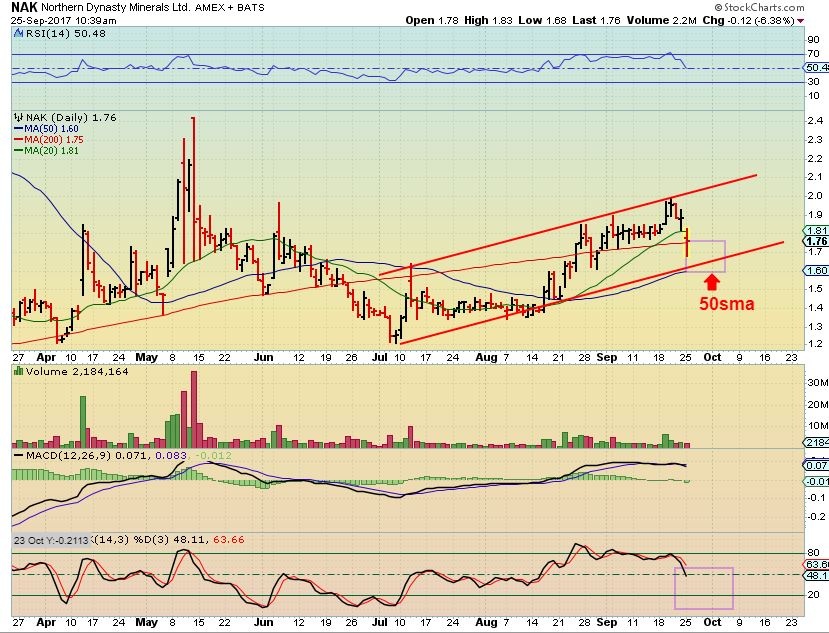
Task: Click the NAK ticker symbol in header
Action: [x=24, y=7]
